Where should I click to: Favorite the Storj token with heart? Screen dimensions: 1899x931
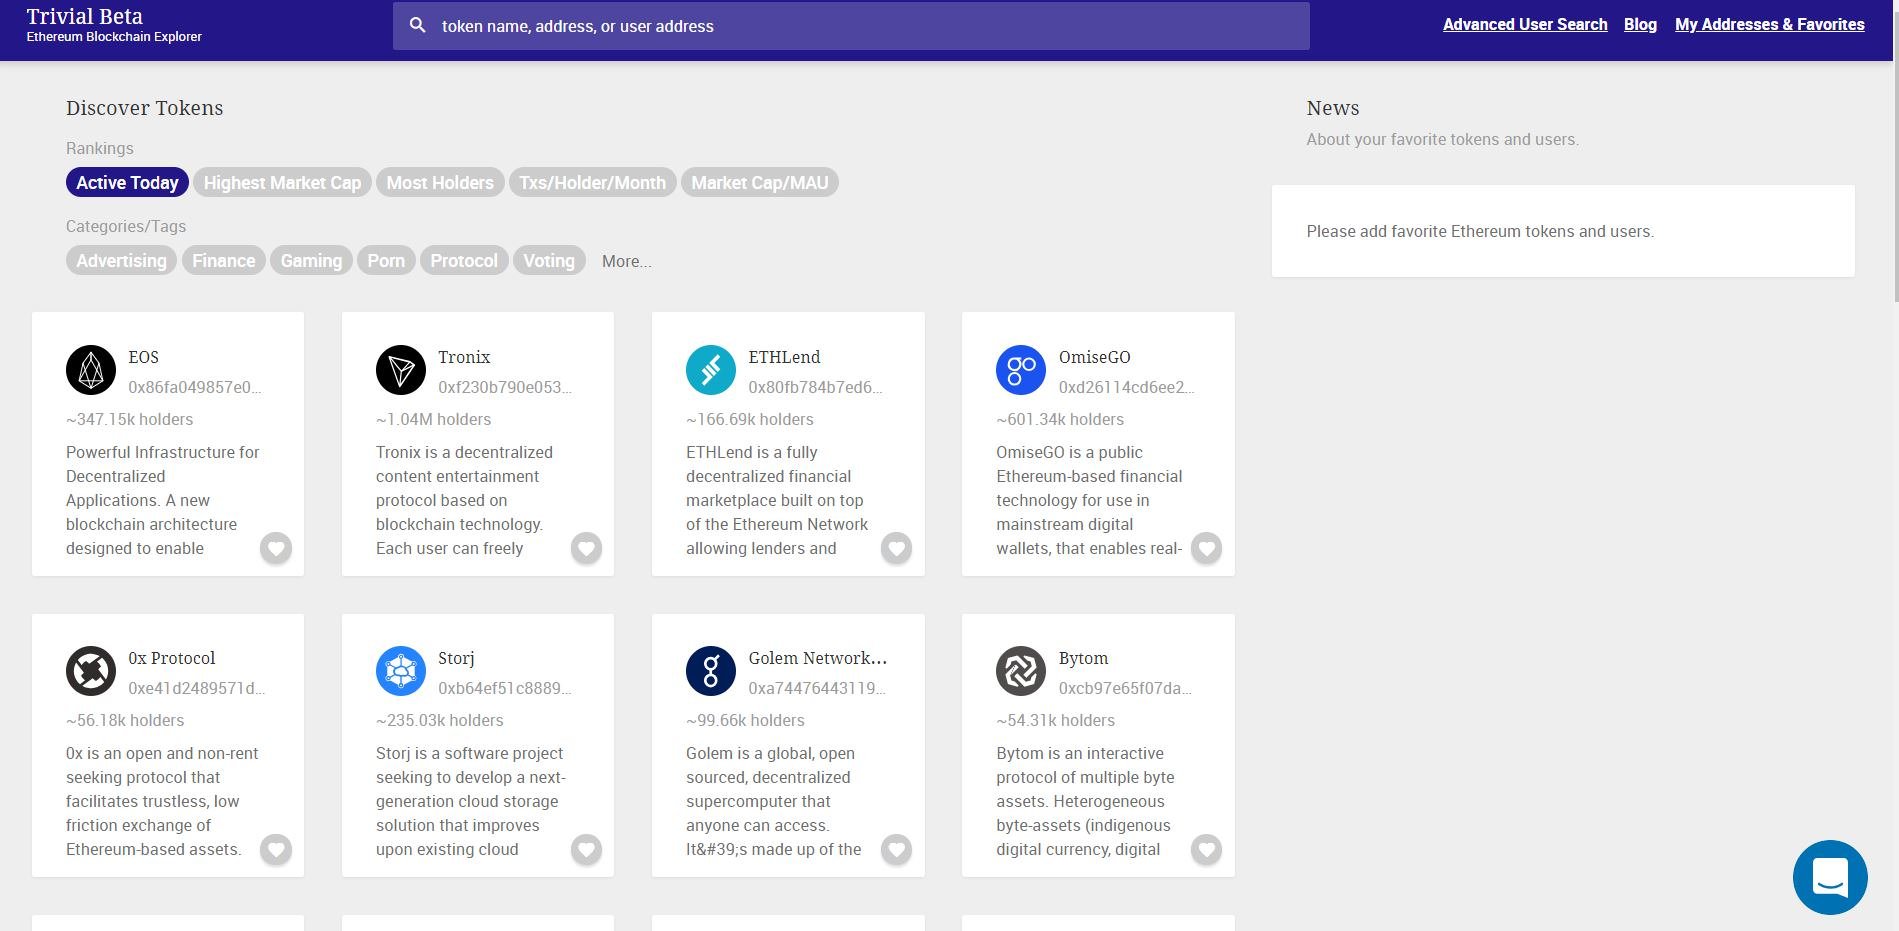click(586, 849)
